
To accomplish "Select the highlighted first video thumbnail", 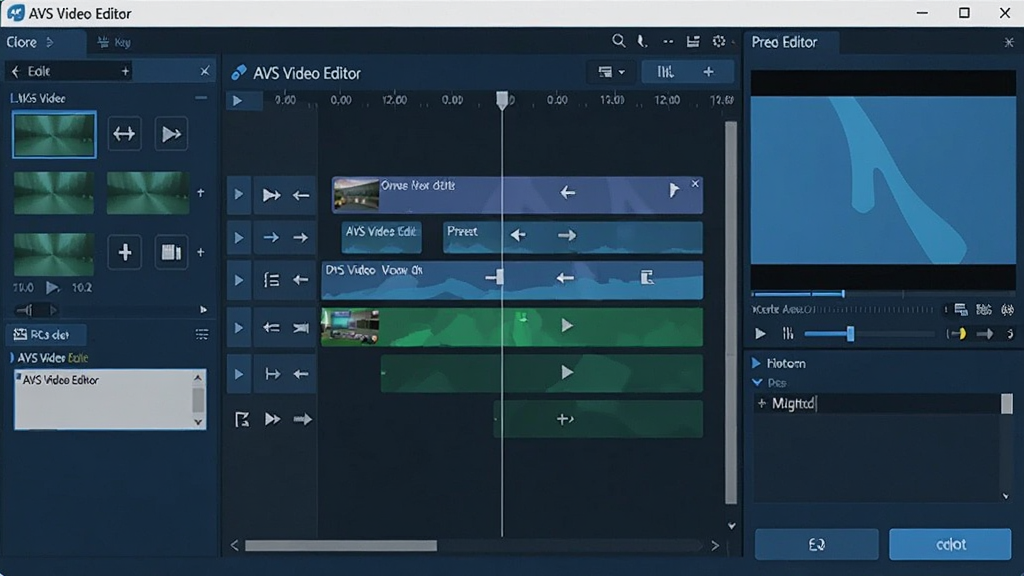I will tap(54, 135).
